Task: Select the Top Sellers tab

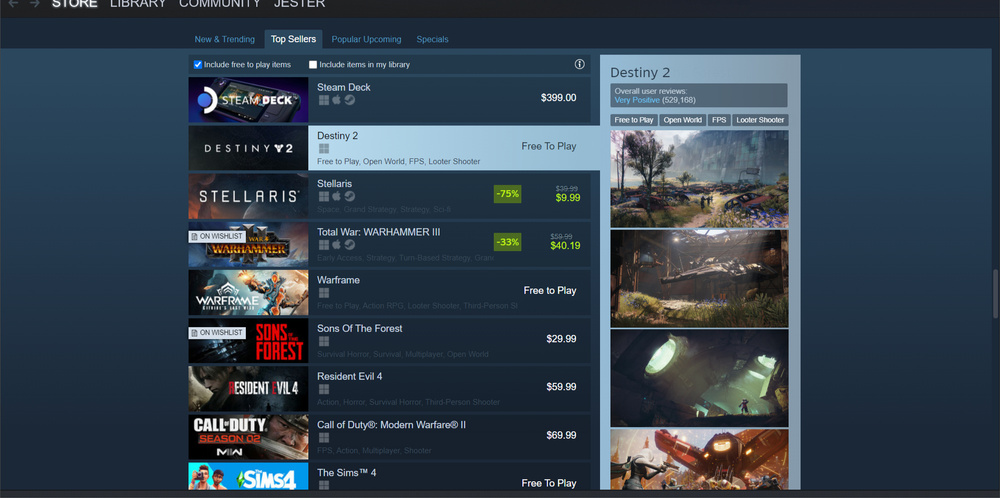Action: pyautogui.click(x=293, y=40)
